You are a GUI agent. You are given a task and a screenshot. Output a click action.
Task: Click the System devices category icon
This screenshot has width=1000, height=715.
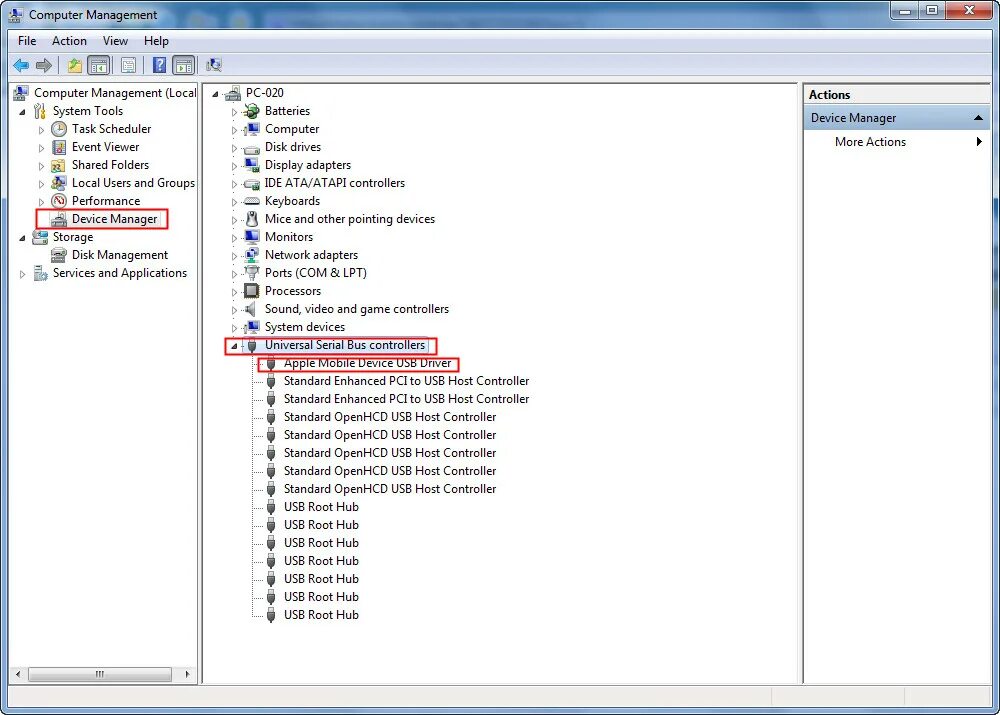pyautogui.click(x=252, y=327)
